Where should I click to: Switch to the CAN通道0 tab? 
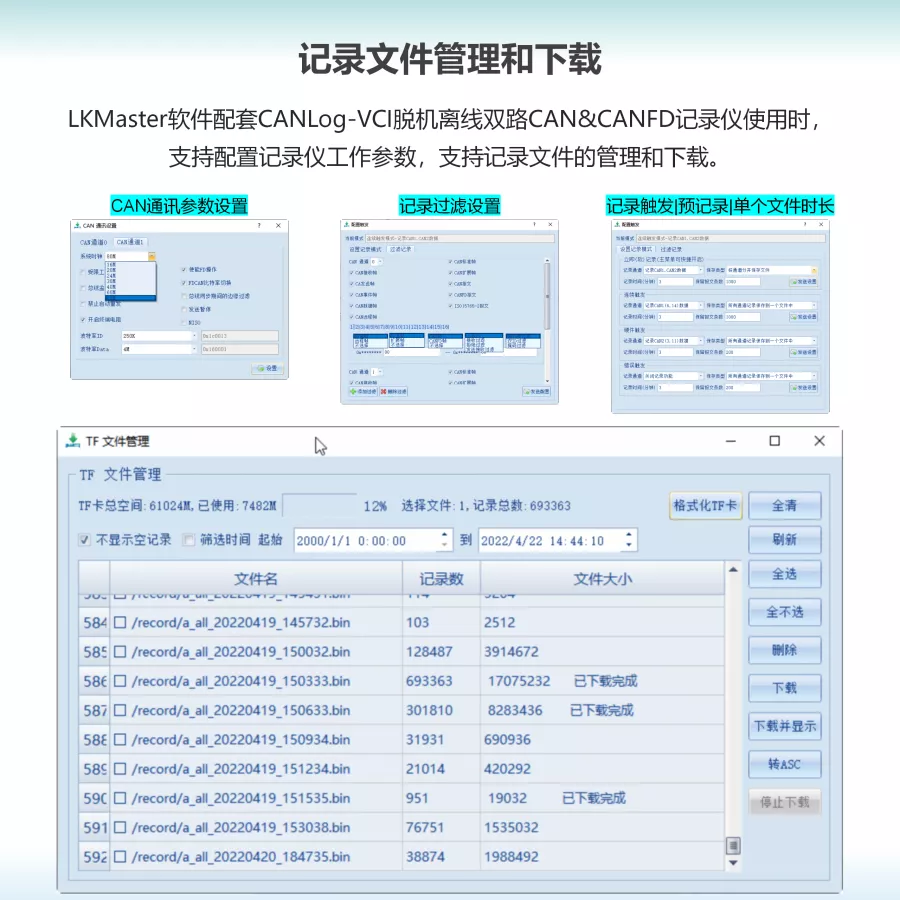[x=94, y=242]
